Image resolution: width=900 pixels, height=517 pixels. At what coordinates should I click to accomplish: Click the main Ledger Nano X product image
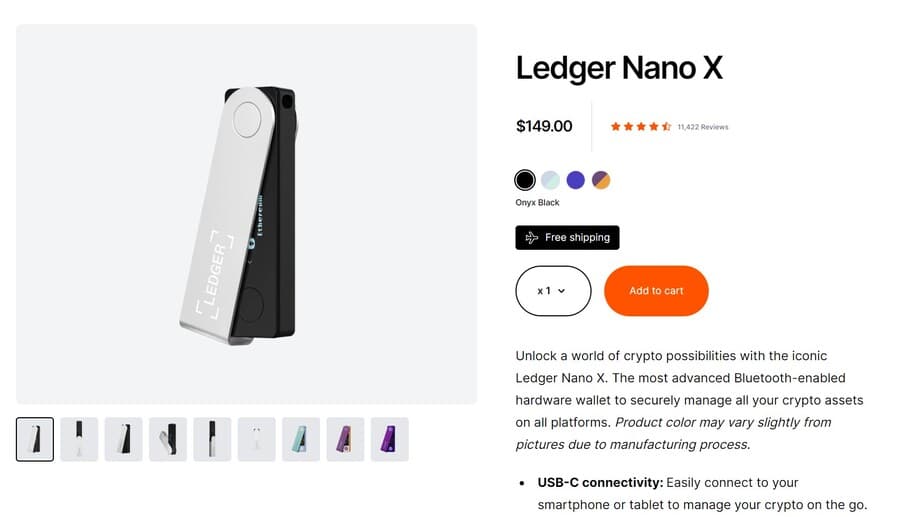pos(246,214)
